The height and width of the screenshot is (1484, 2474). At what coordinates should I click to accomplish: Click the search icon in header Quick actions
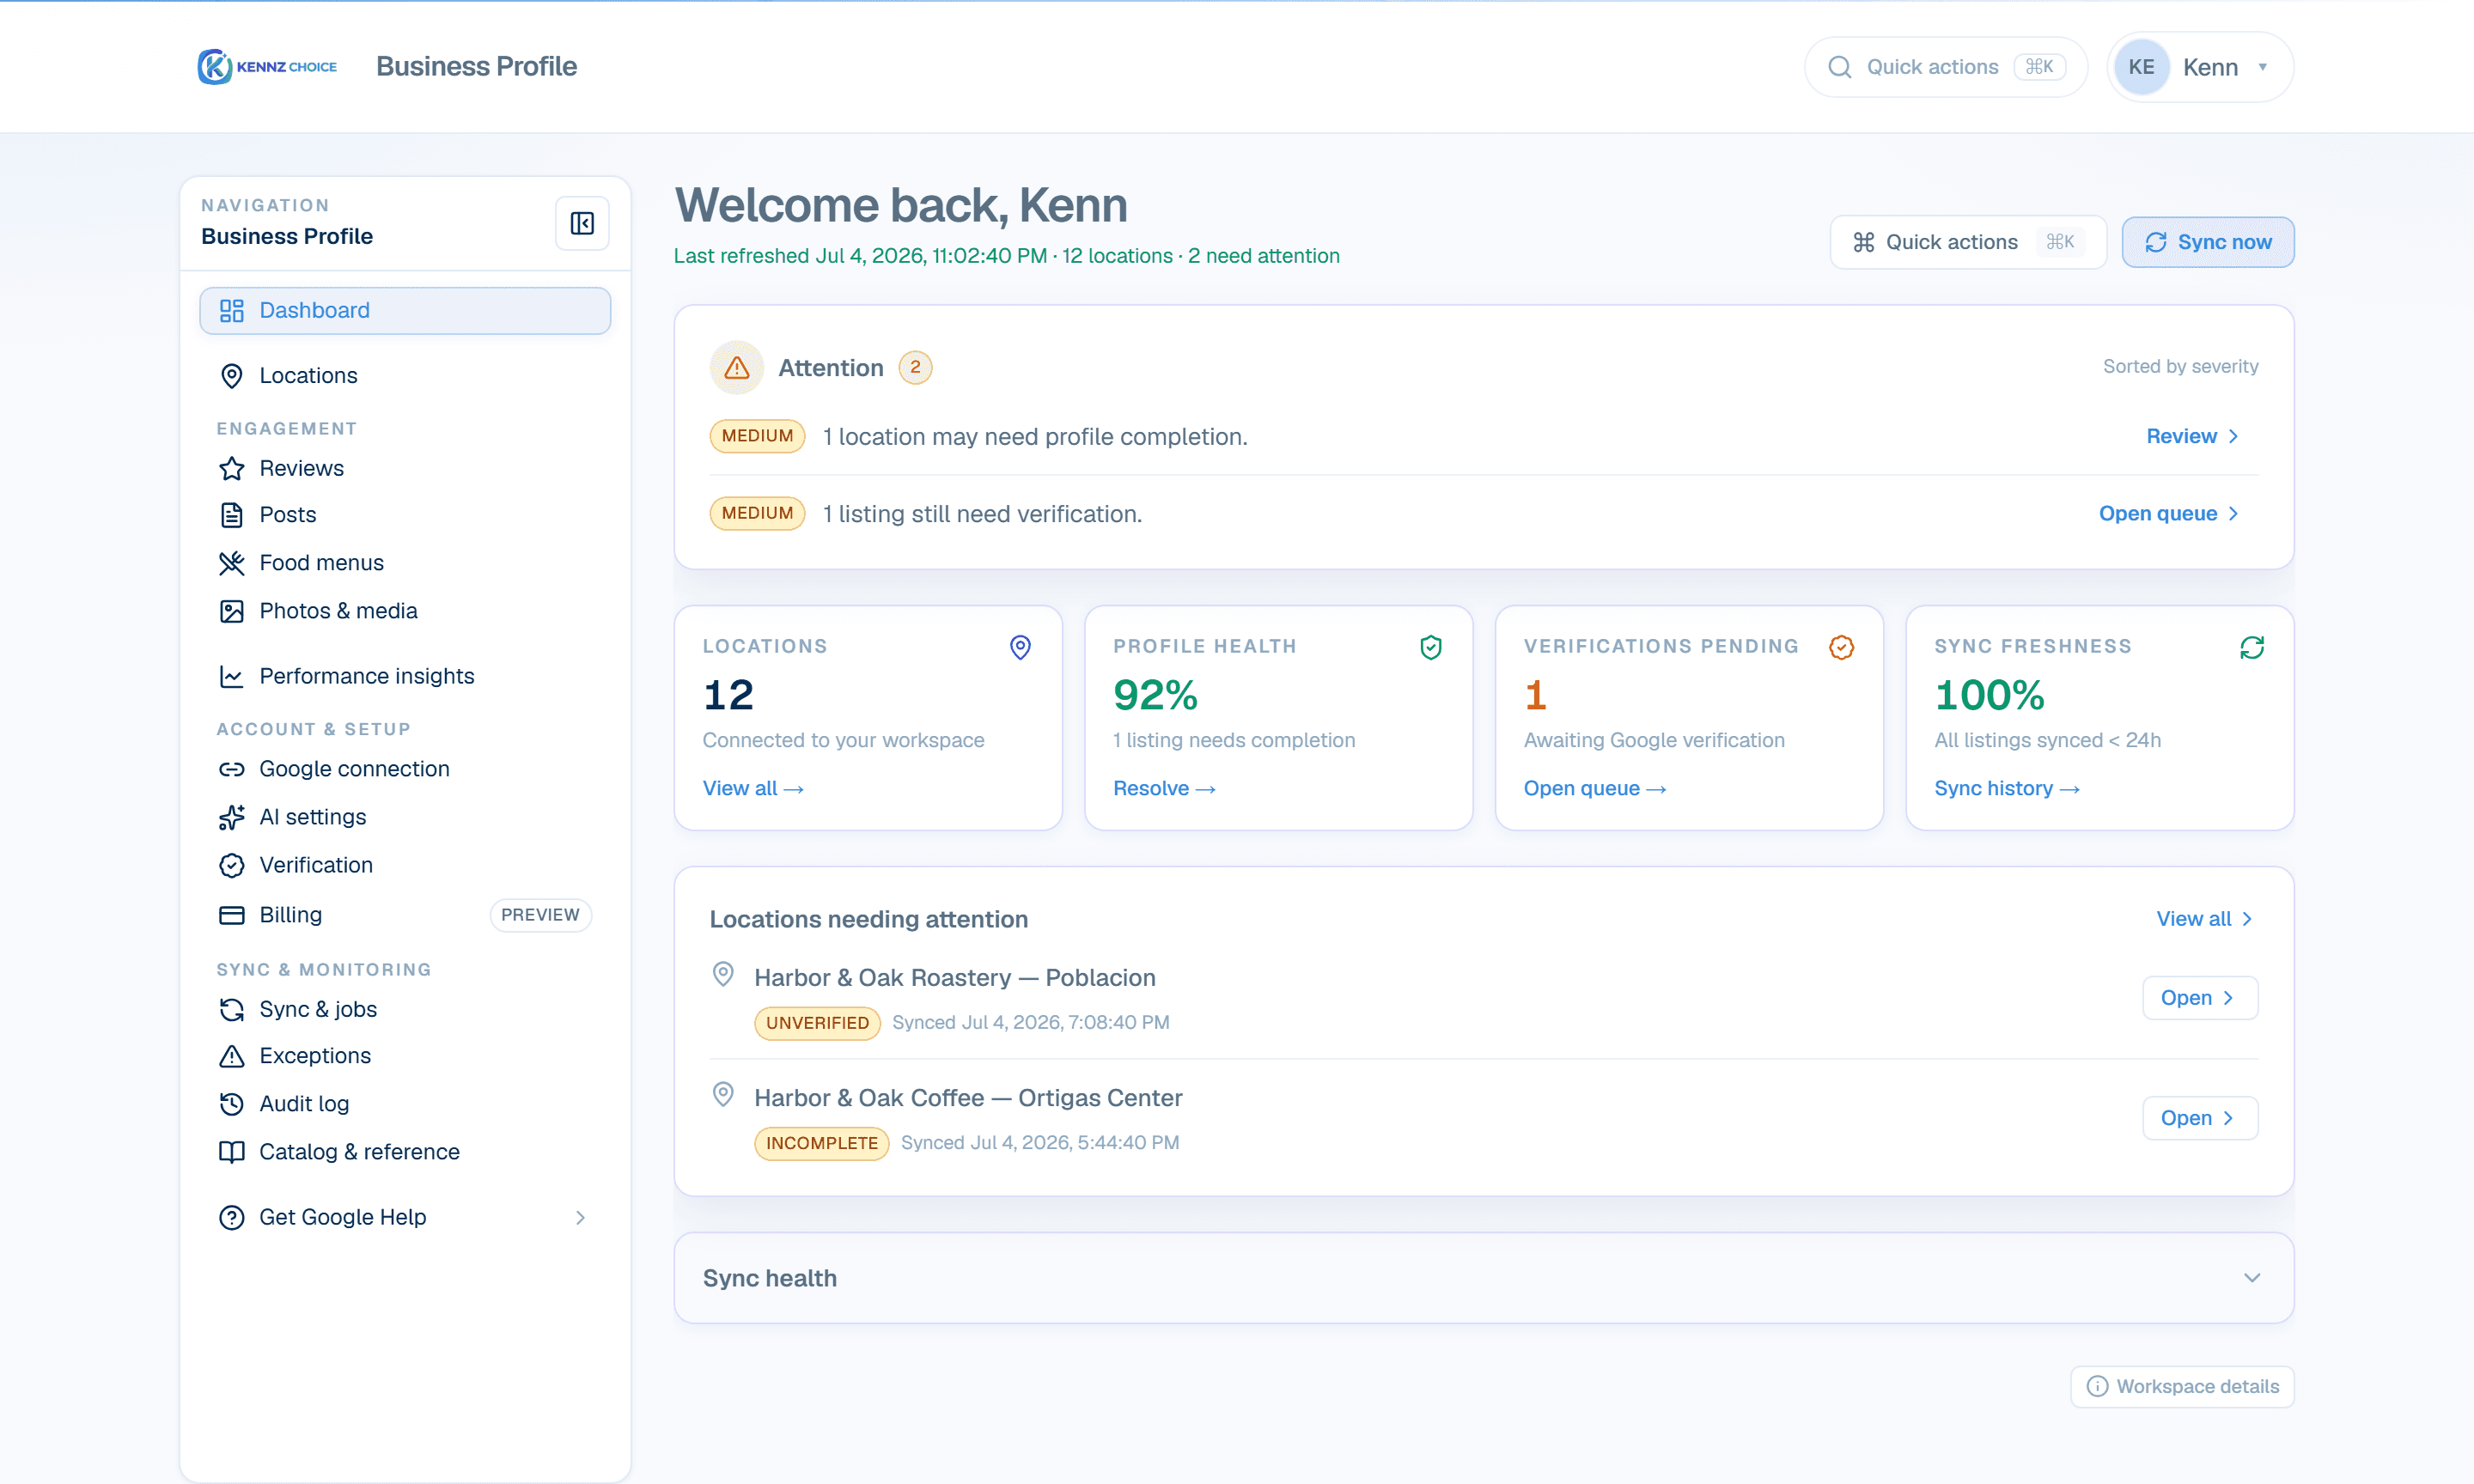click(1839, 67)
